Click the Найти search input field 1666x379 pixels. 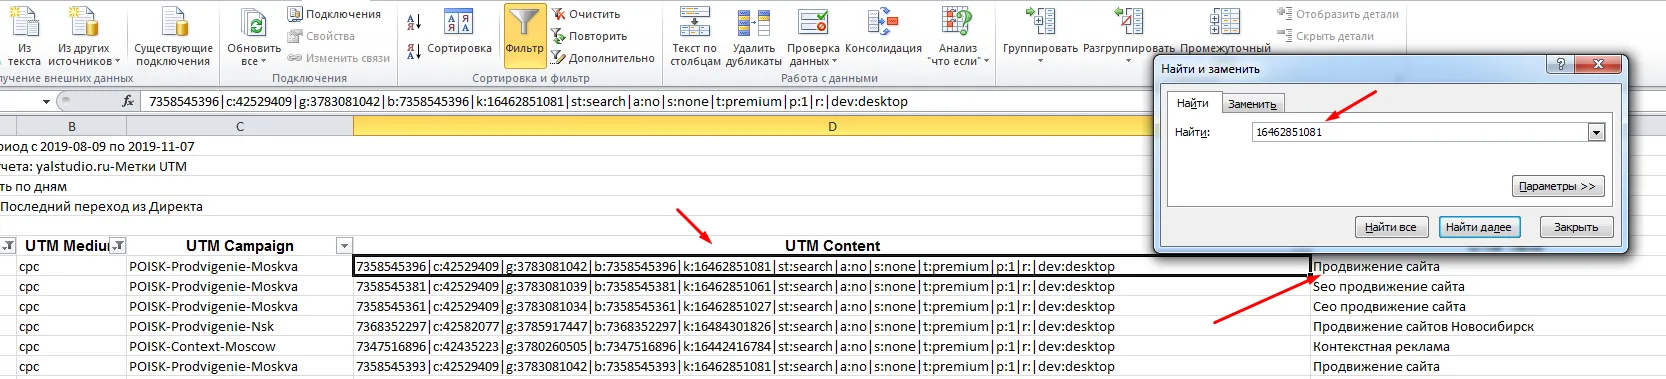pyautogui.click(x=1420, y=132)
